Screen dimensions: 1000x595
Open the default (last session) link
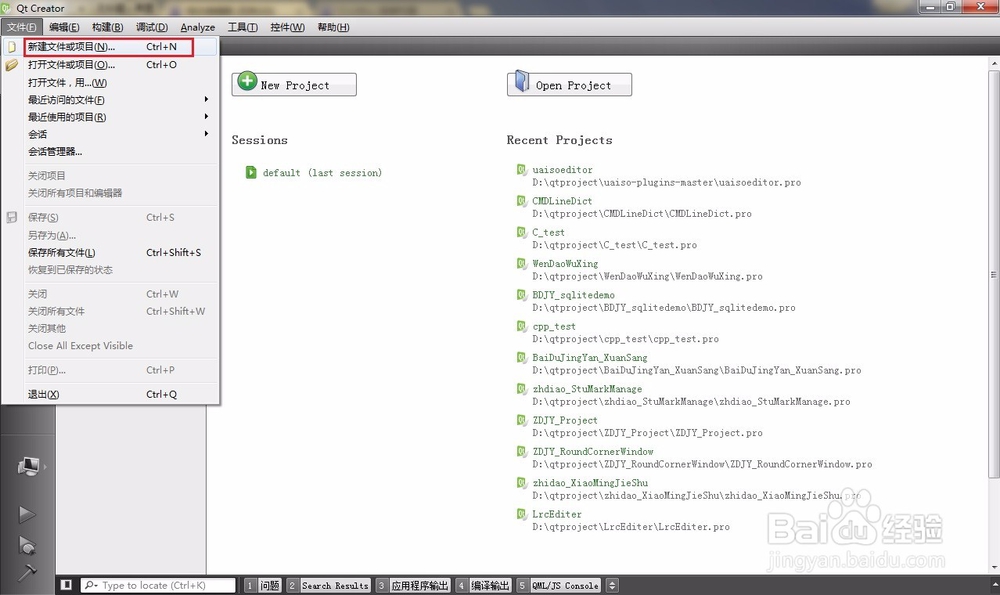click(x=322, y=173)
